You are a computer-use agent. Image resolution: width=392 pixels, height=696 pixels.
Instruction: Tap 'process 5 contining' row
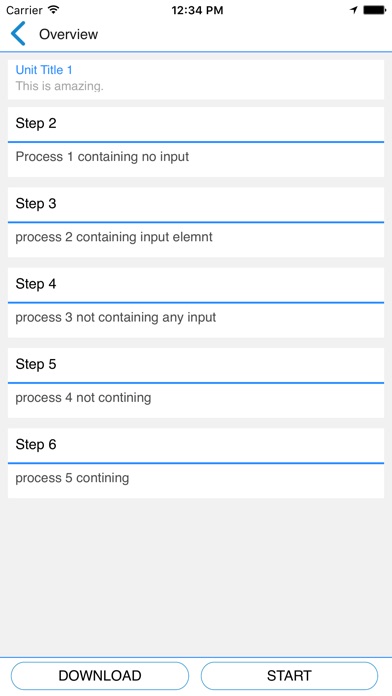tap(196, 481)
